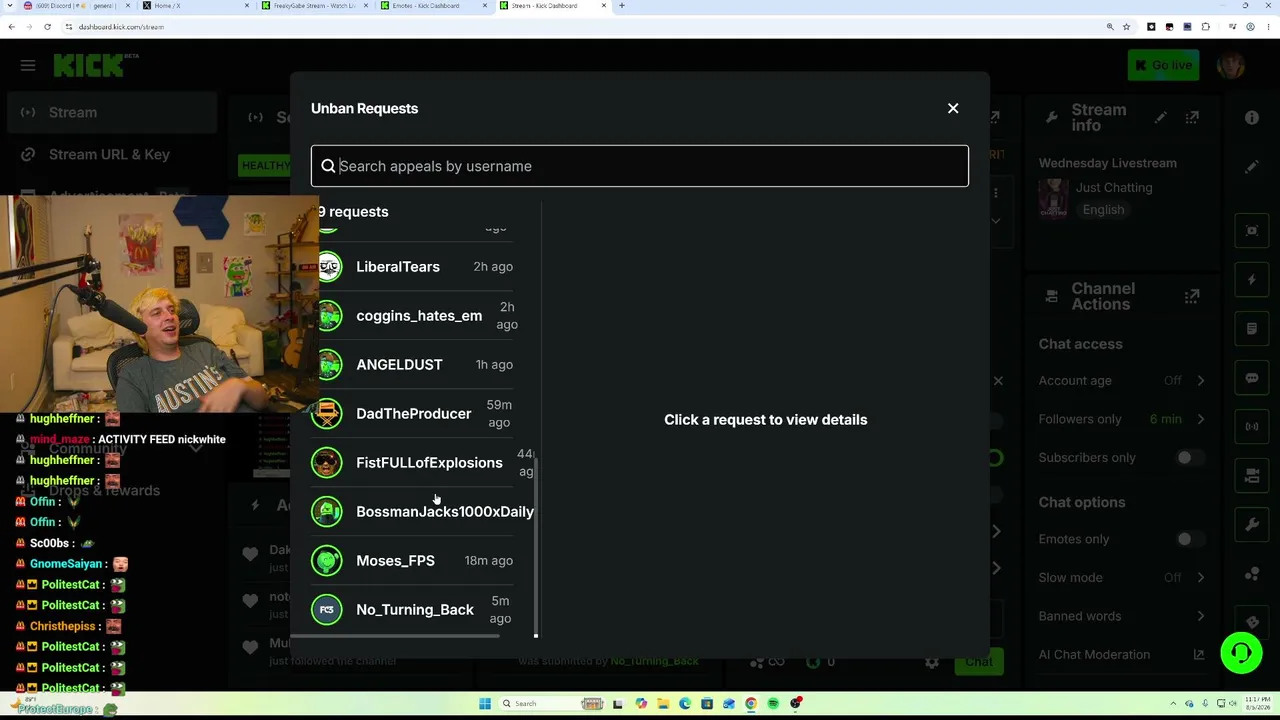Open Stream in the sidebar

point(112,113)
